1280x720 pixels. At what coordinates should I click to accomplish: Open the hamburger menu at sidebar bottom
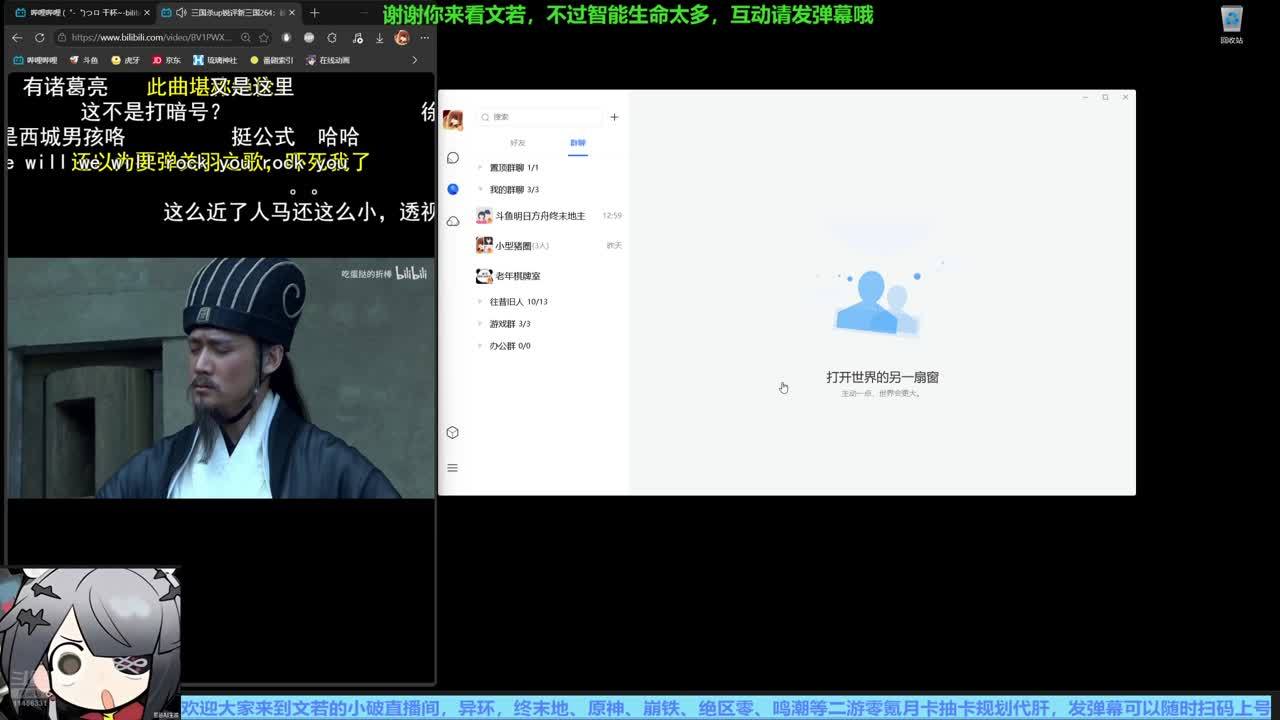click(x=452, y=468)
